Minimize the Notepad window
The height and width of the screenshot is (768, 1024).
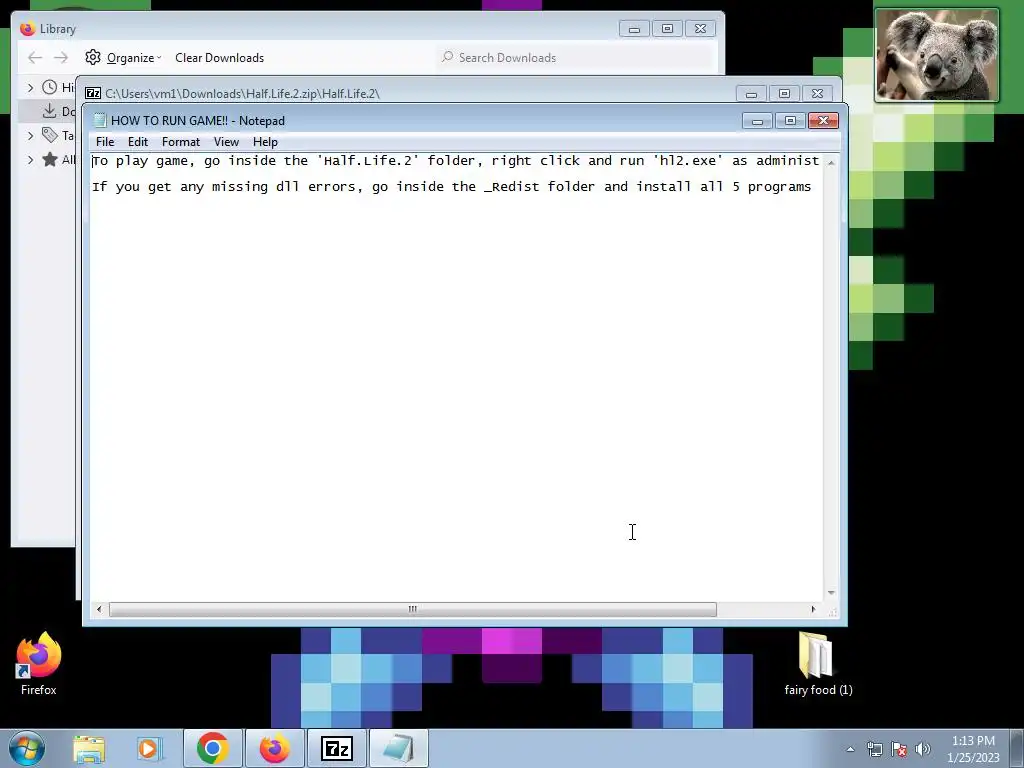pos(758,121)
